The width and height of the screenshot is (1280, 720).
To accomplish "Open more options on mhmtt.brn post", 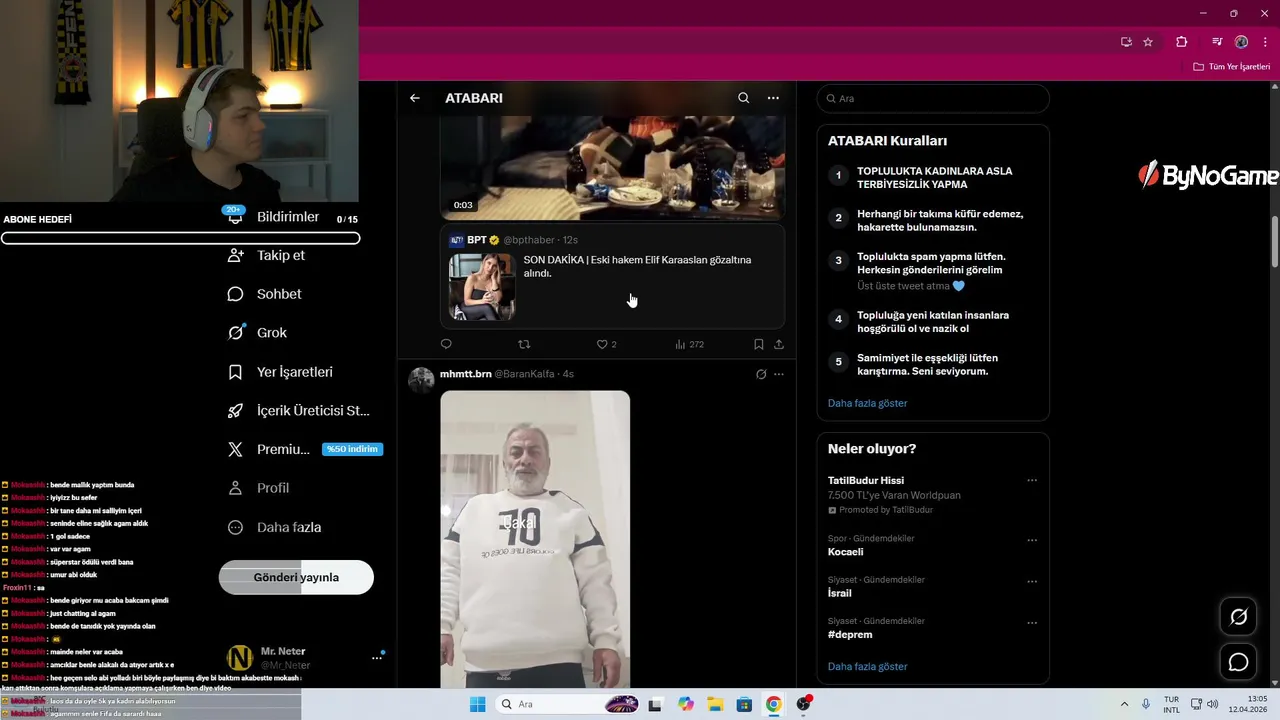I will [779, 374].
